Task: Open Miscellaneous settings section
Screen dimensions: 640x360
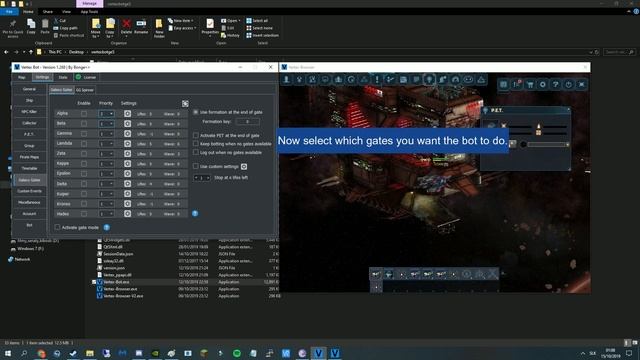Action: coord(29,202)
